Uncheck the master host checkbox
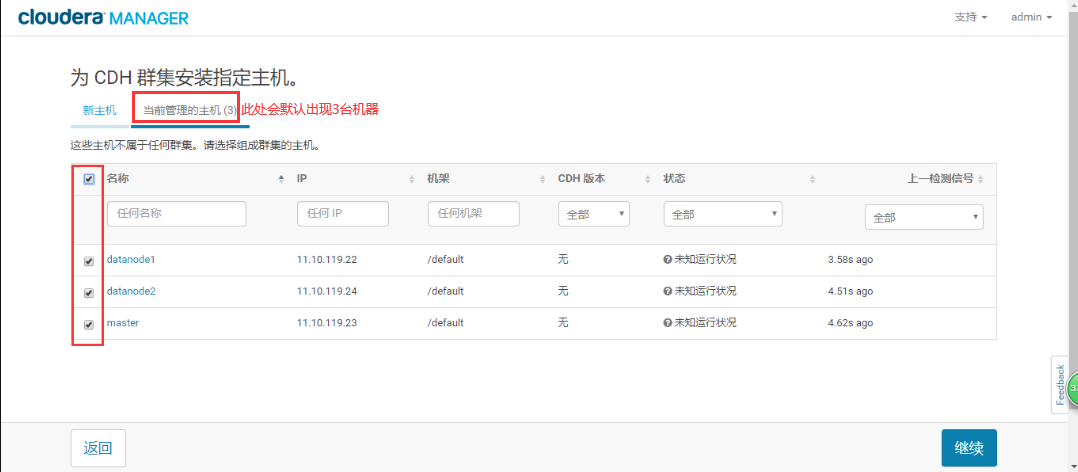1078x472 pixels. click(89, 324)
